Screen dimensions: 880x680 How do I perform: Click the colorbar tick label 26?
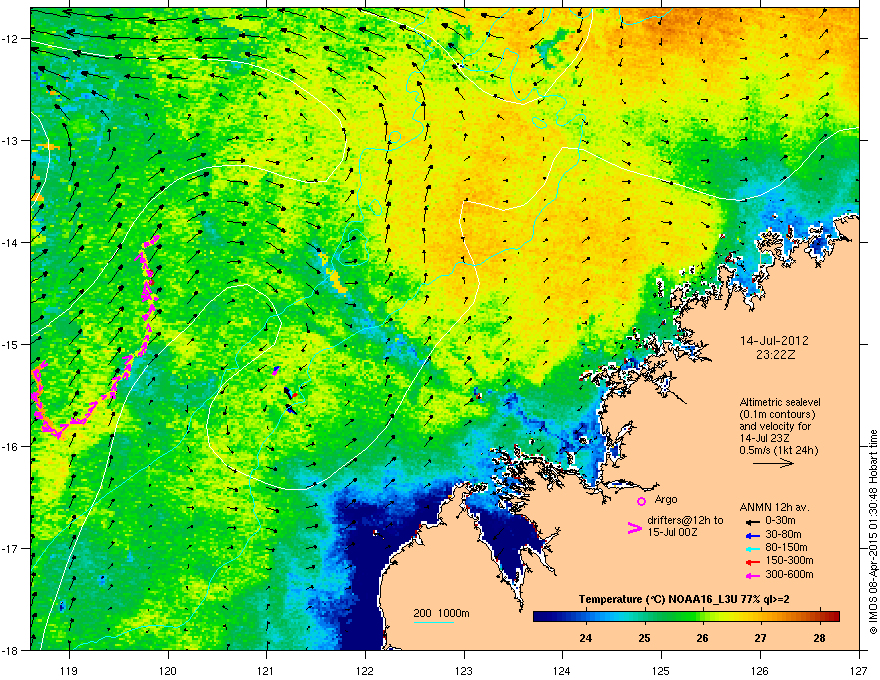tap(702, 638)
